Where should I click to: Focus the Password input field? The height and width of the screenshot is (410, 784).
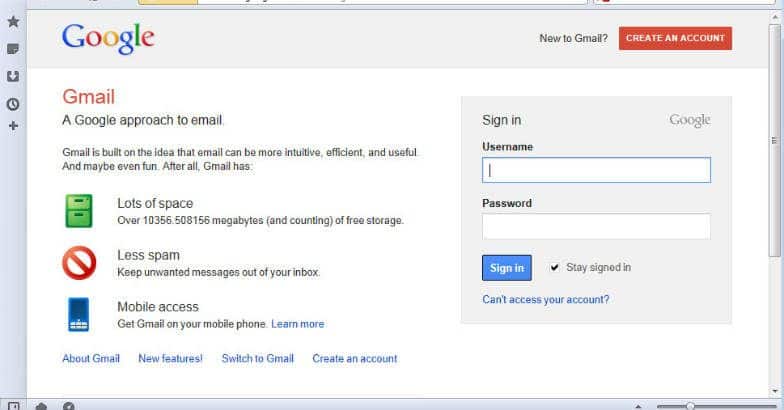pos(596,226)
